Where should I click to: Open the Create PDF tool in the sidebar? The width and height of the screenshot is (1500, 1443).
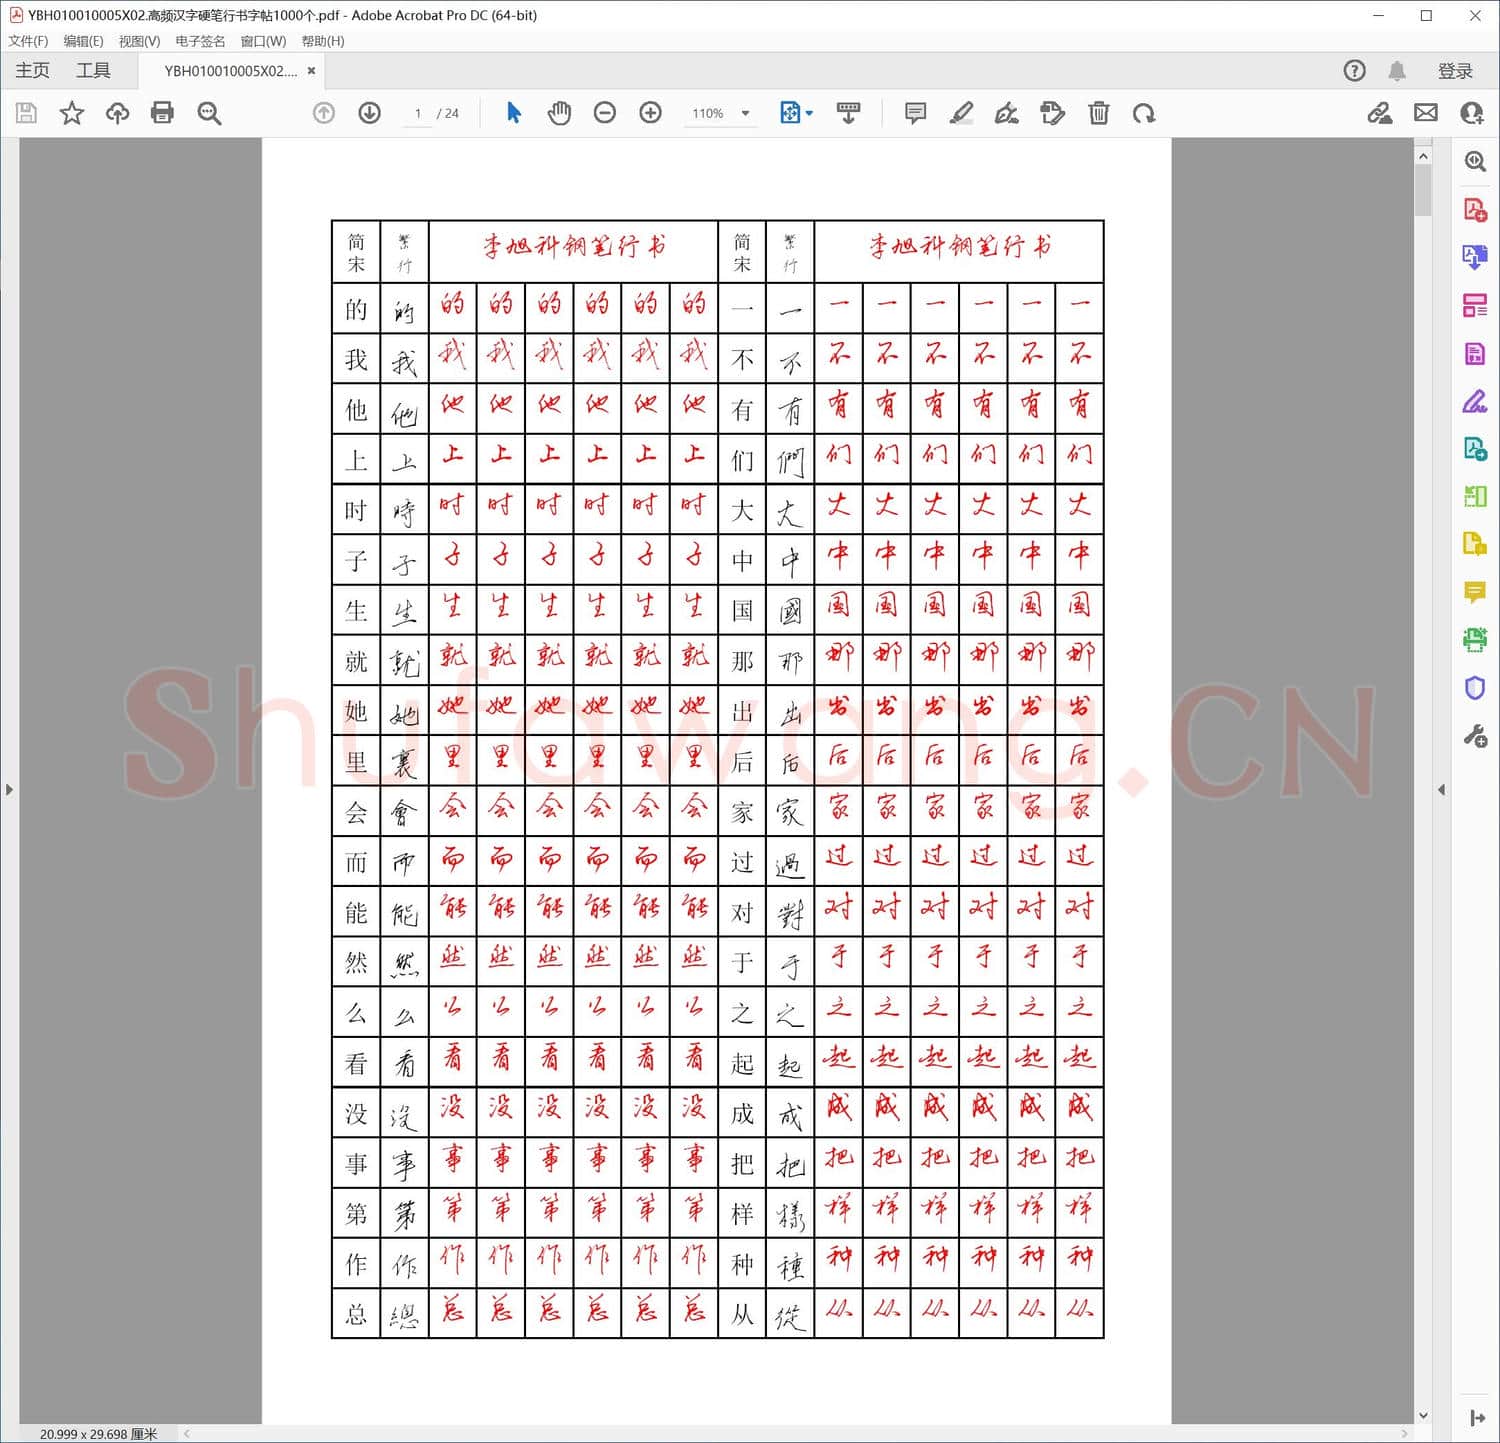point(1475,209)
